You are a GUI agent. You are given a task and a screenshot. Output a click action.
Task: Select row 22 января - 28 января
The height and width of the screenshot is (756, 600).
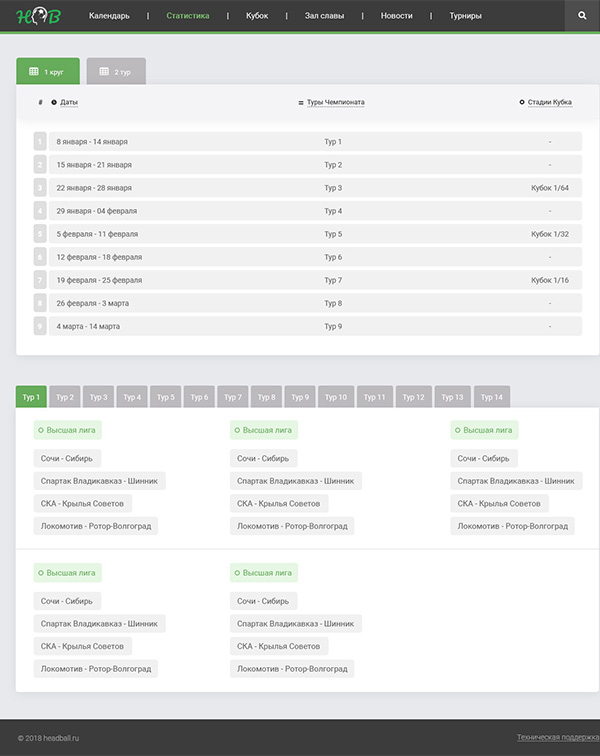[315, 188]
